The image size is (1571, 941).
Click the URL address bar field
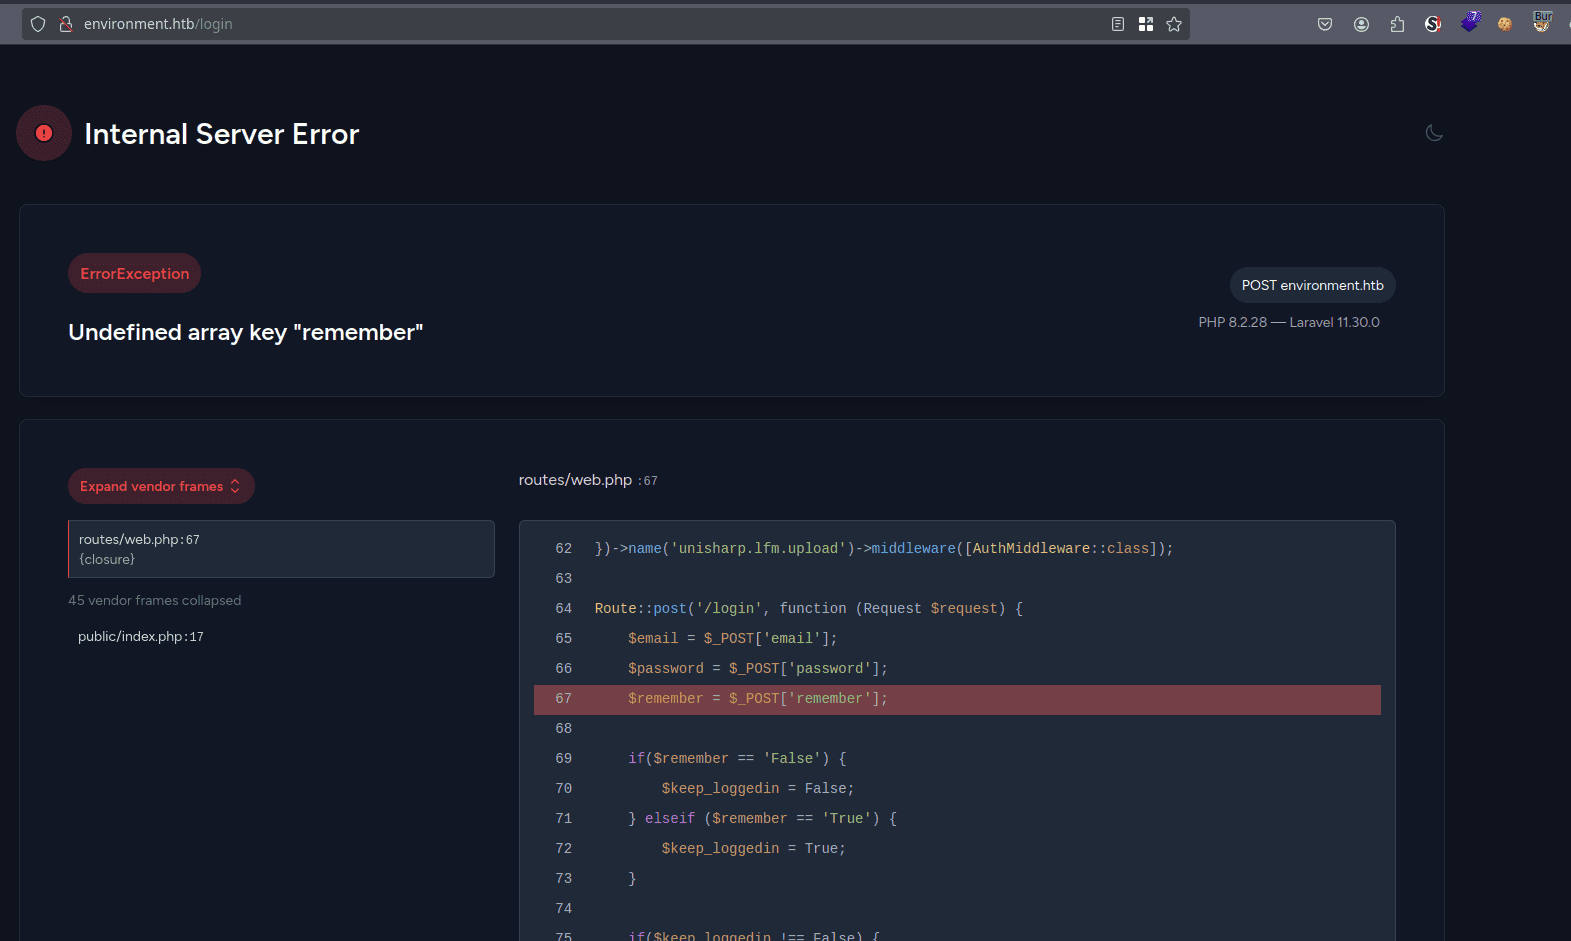(600, 24)
